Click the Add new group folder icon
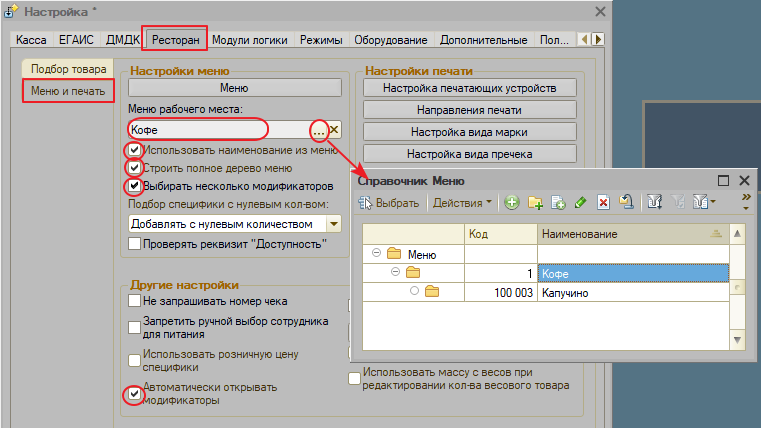This screenshot has height=428, width=761. [535, 203]
